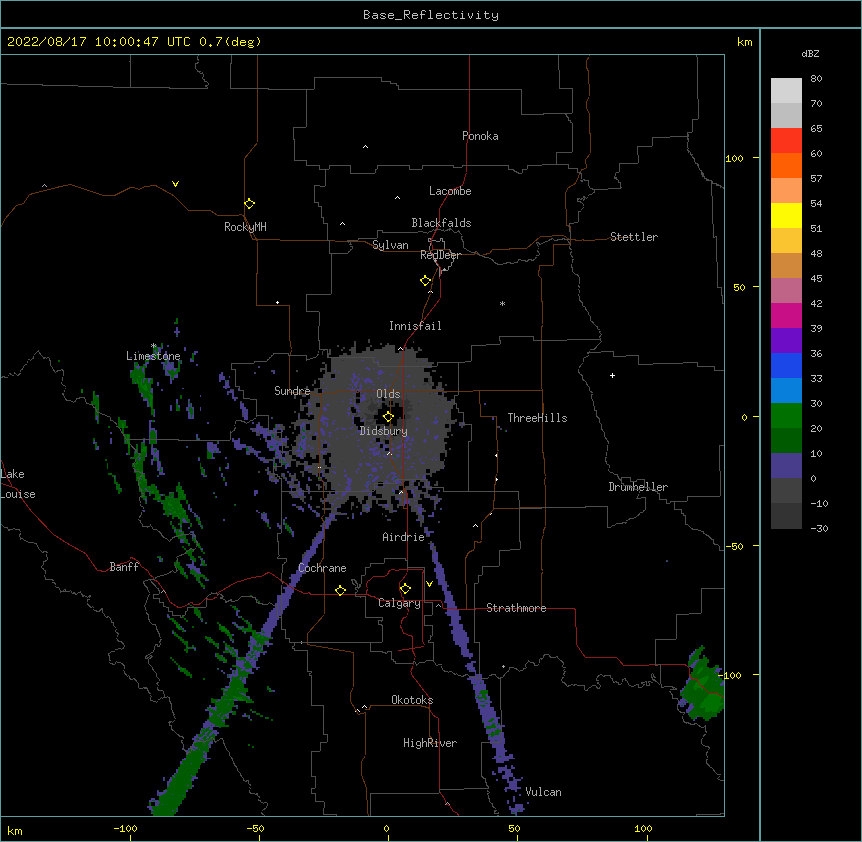The height and width of the screenshot is (842, 862).
Task: Click the Lake Louise label
Action: [18, 484]
